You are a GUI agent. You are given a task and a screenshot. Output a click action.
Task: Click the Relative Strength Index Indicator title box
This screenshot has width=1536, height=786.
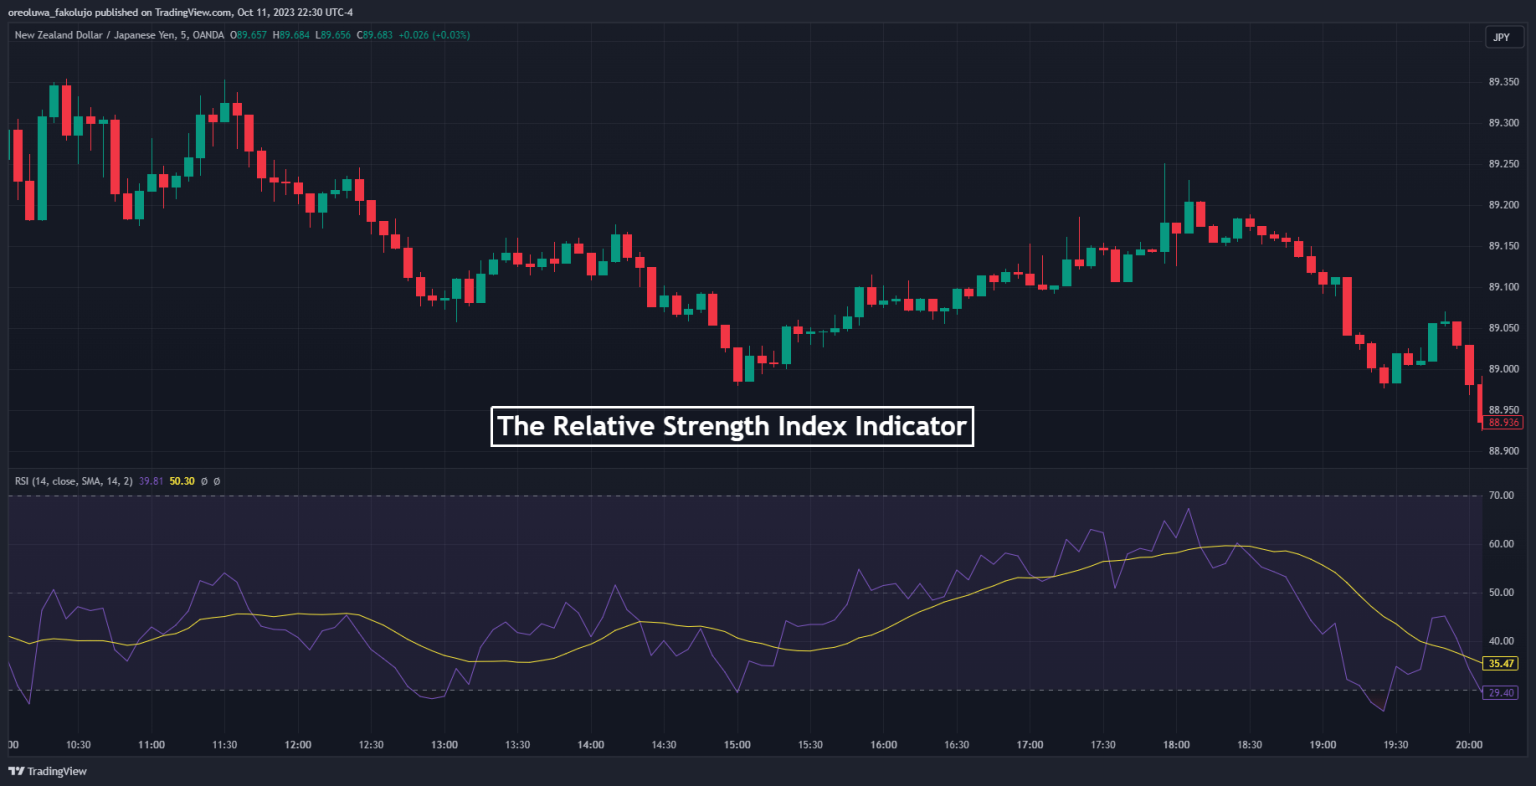732,425
